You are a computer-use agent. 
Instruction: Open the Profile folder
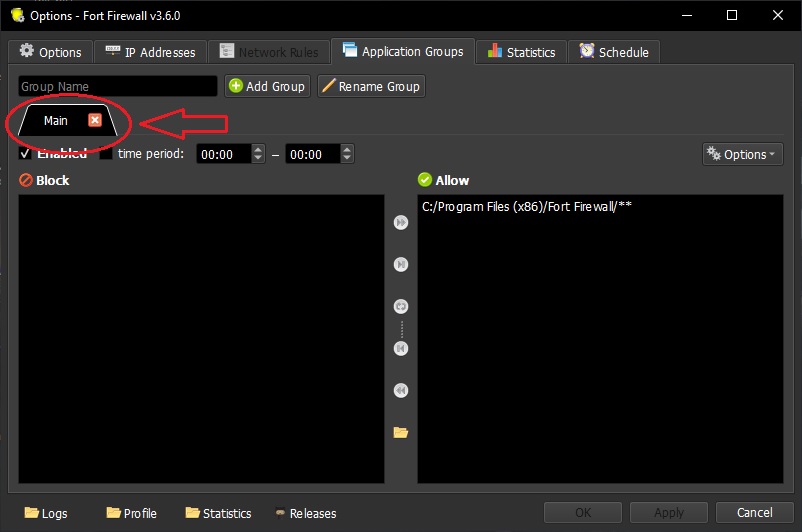[x=131, y=513]
